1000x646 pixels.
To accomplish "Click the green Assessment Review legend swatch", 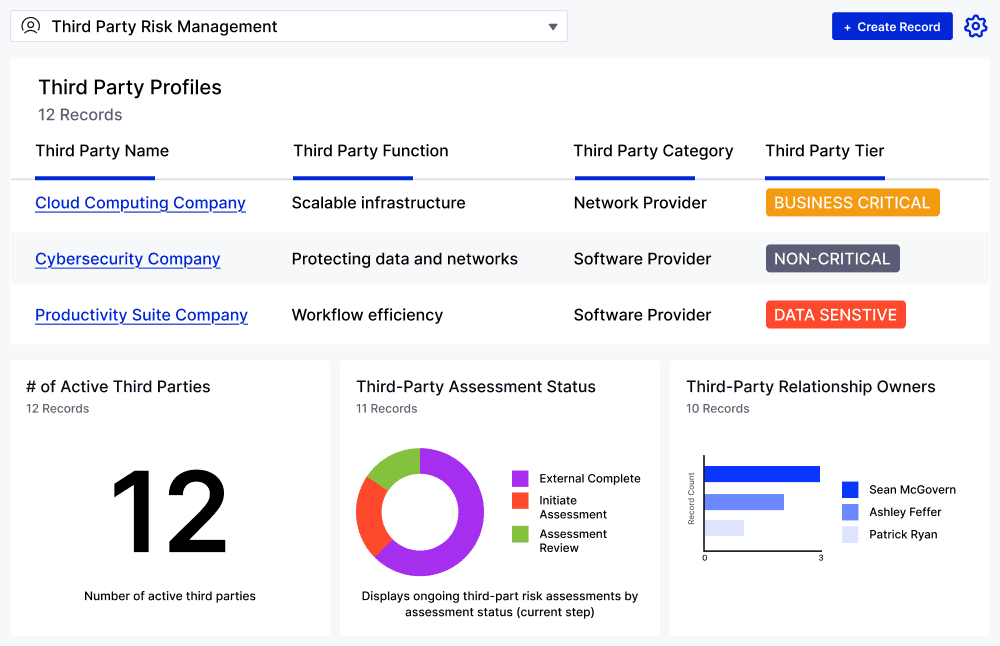I will 520,534.
